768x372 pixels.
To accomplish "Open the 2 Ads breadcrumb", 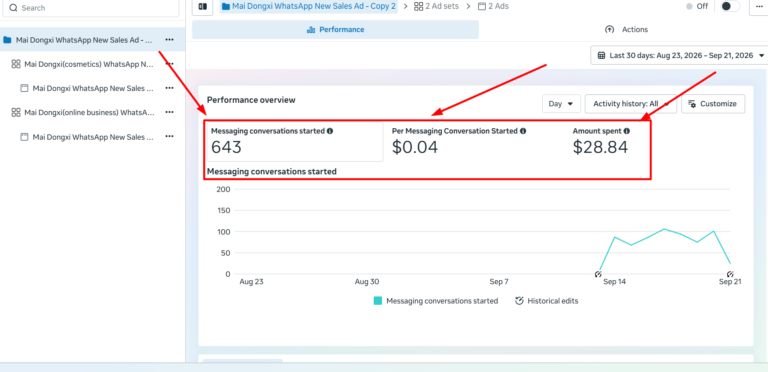I will pos(493,6).
